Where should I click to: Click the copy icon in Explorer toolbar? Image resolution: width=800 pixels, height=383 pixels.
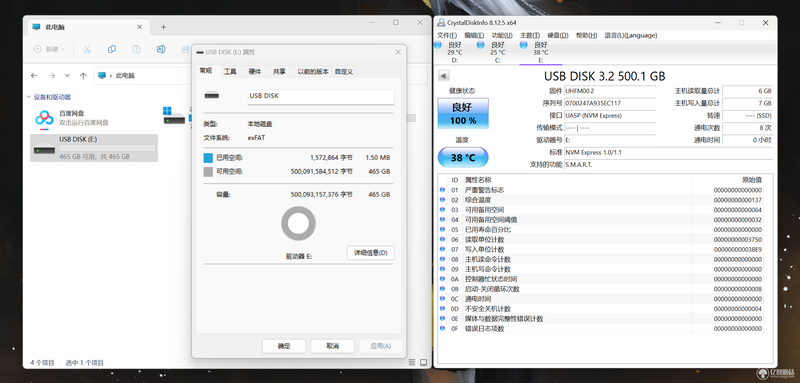click(112, 49)
